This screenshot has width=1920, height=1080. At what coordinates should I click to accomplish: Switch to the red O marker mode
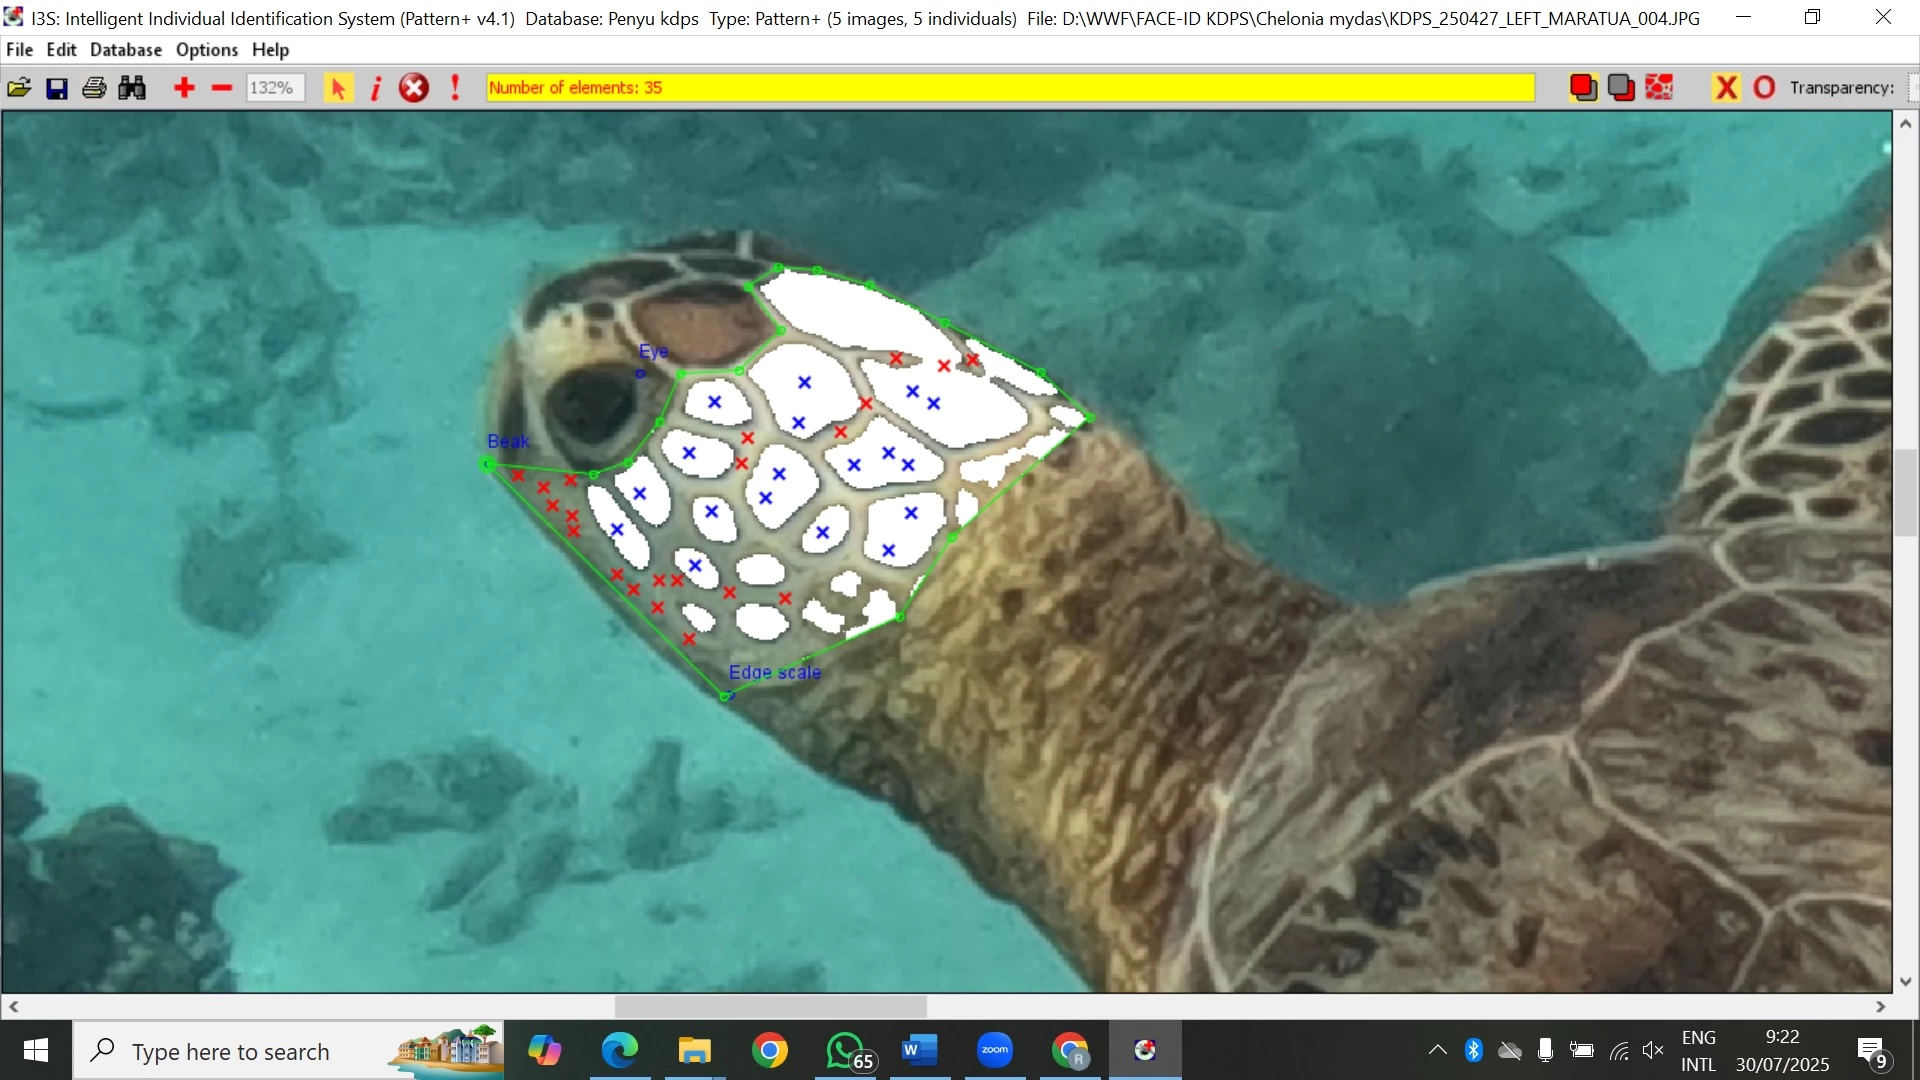(1764, 88)
